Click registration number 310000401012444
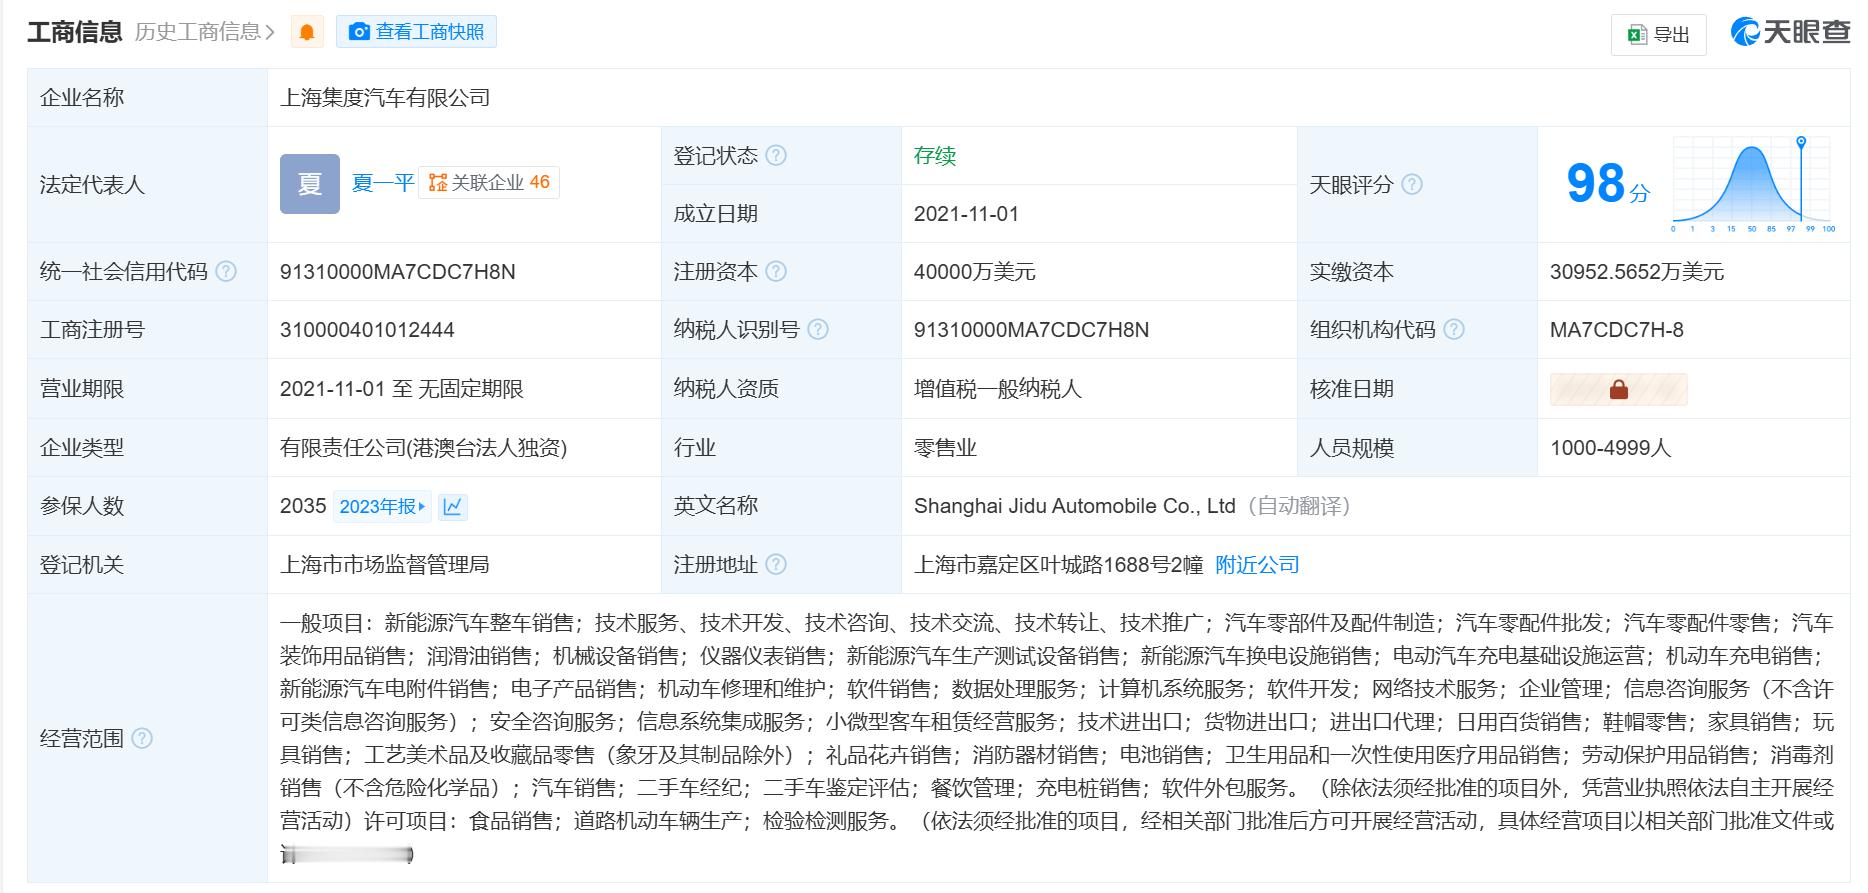Viewport: 1868px width, 893px height. [x=367, y=330]
